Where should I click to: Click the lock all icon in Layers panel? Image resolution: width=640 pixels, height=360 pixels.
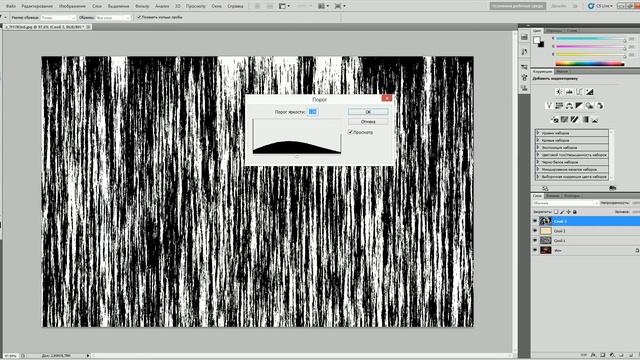coord(575,212)
